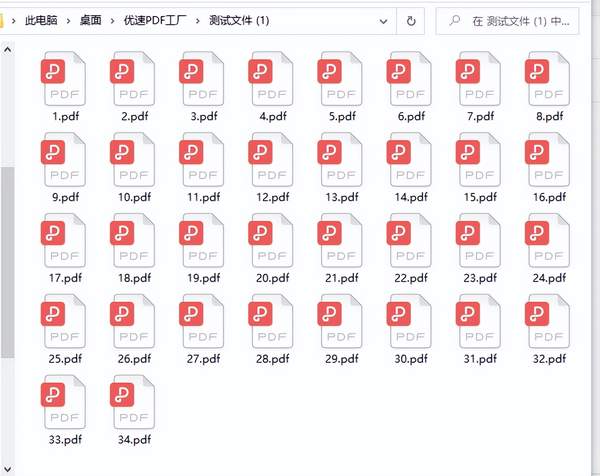Click the 测试文件 (1) breadcrumb segment
Image resolution: width=600 pixels, height=476 pixels.
pos(240,20)
